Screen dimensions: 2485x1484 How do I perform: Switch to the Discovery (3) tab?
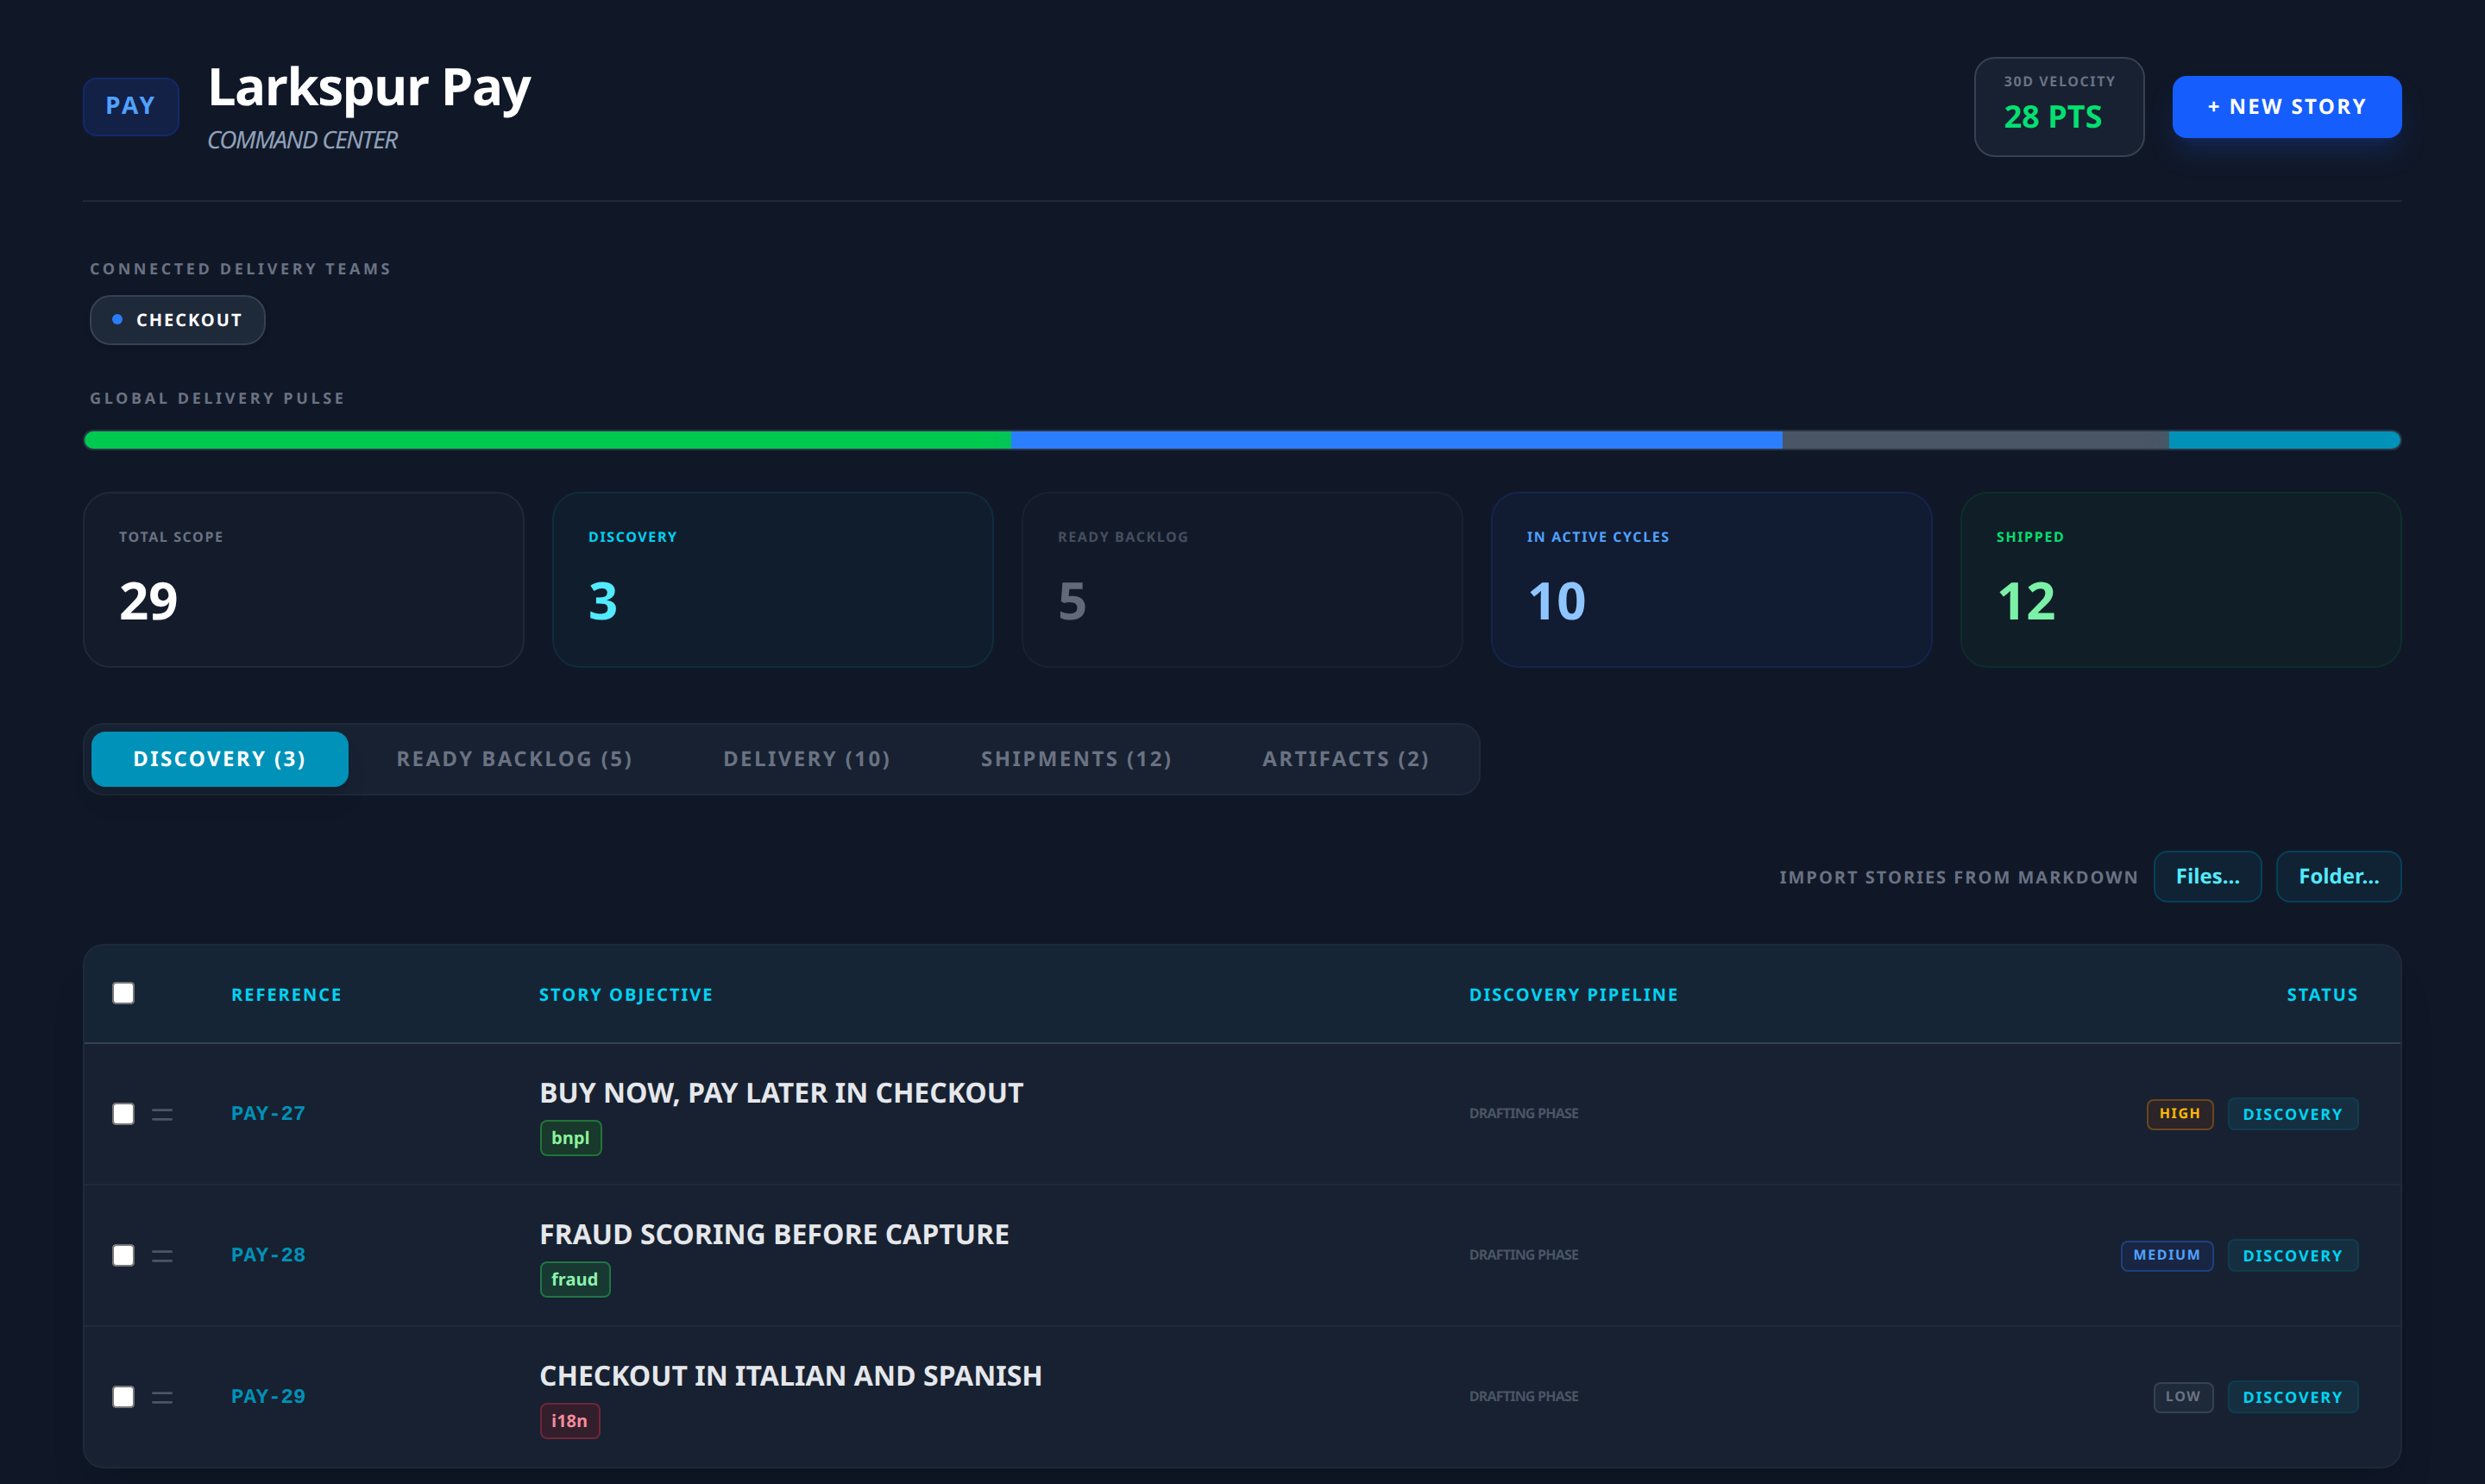pyautogui.click(x=220, y=759)
